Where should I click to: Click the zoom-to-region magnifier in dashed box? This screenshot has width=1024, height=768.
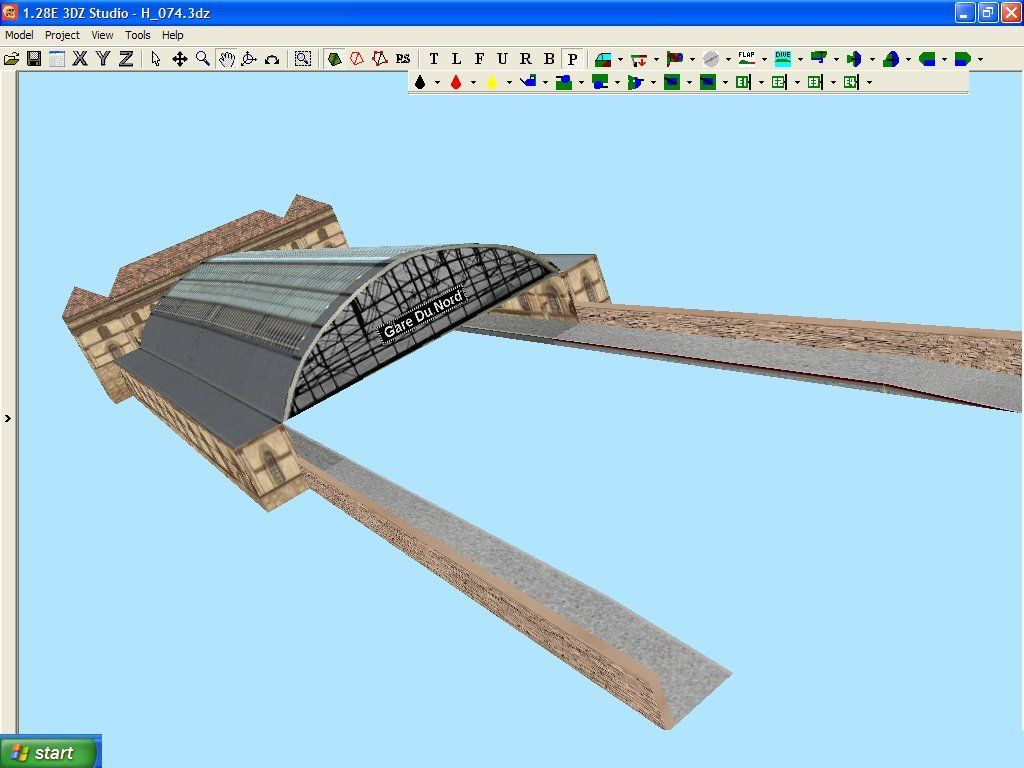pyautogui.click(x=302, y=59)
